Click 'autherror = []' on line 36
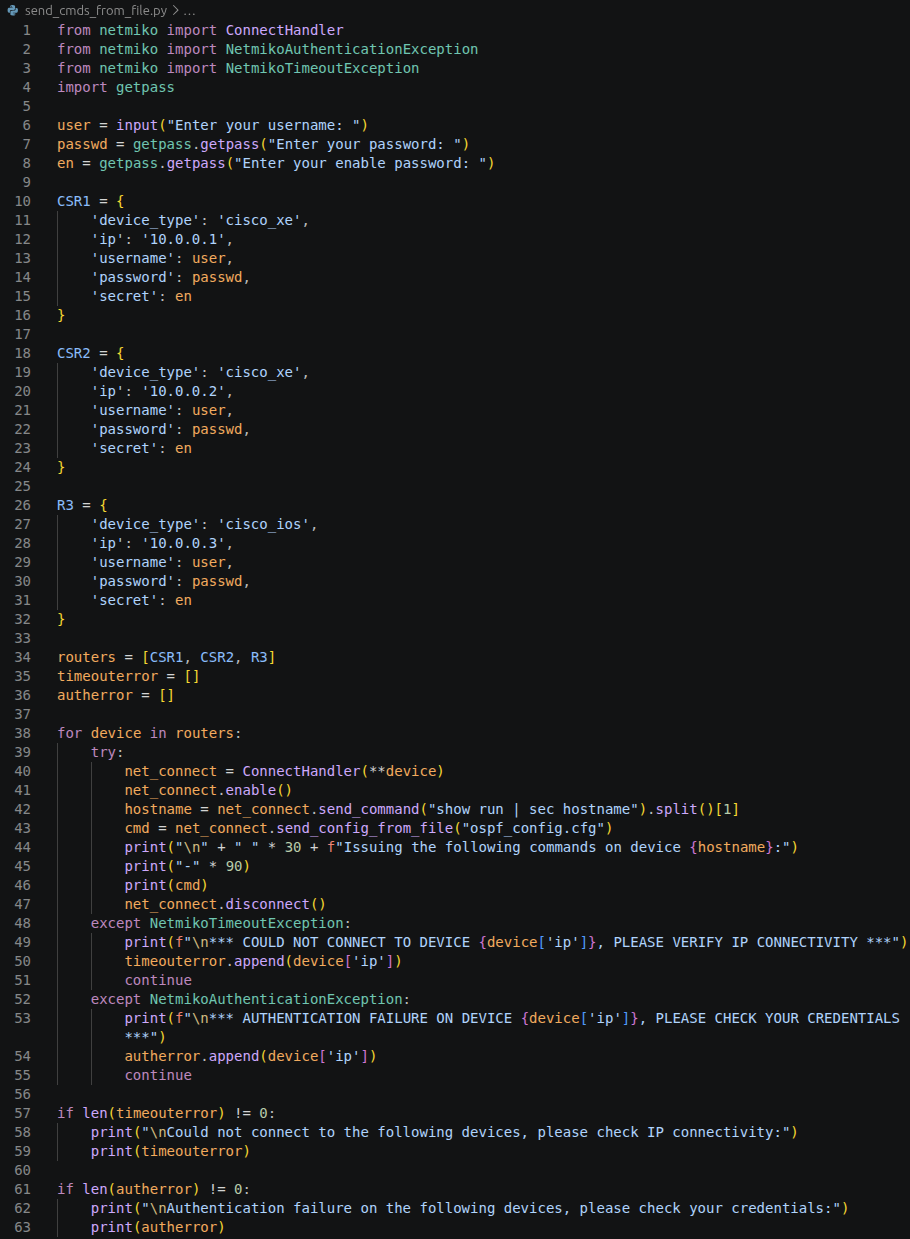This screenshot has height=1239, width=910. (x=116, y=695)
